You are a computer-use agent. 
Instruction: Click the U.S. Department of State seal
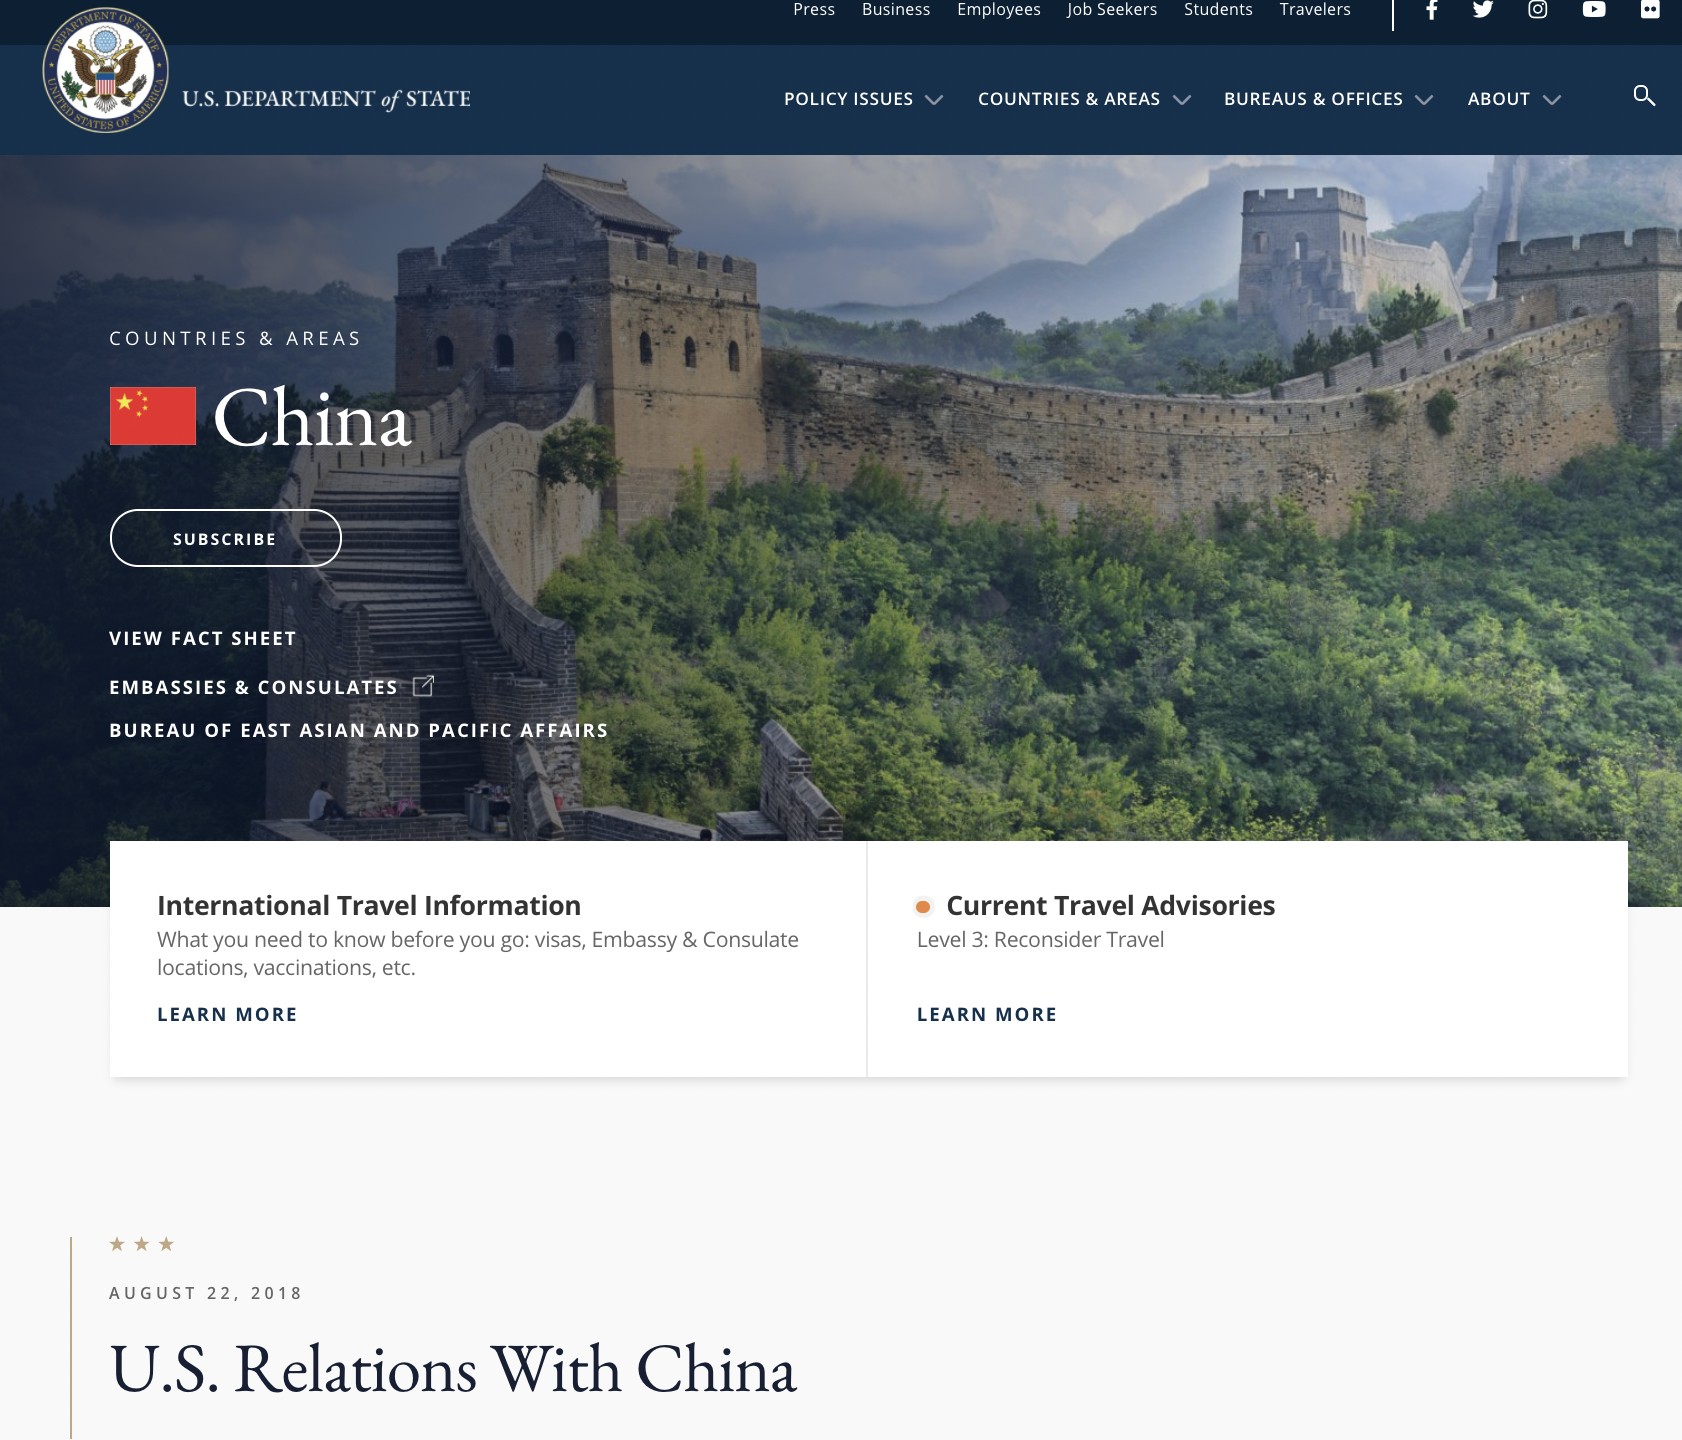(x=105, y=71)
